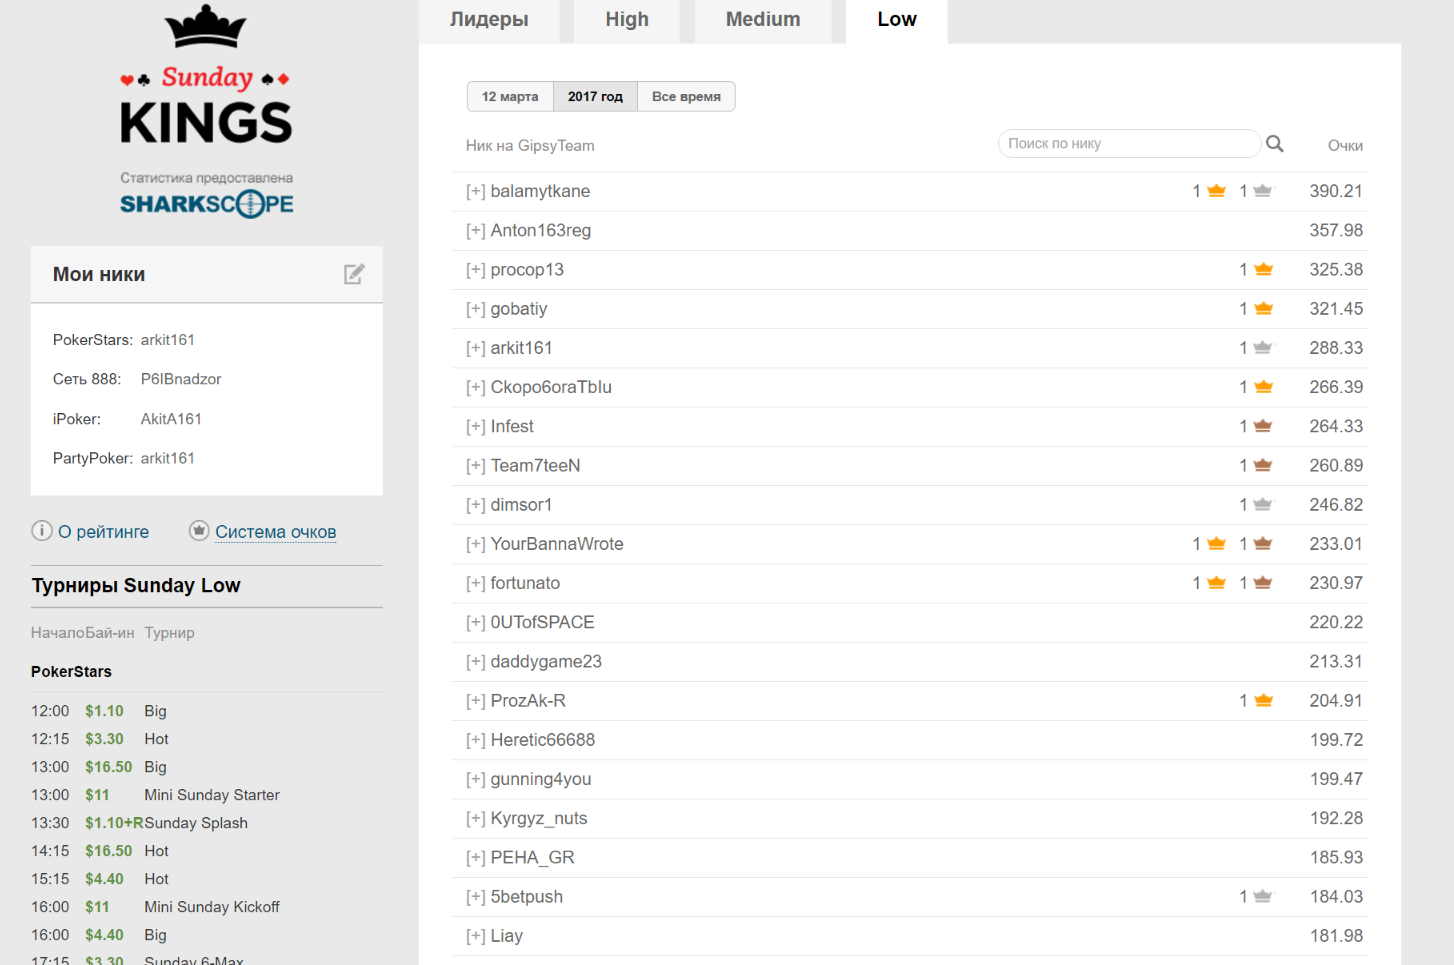The width and height of the screenshot is (1454, 965).
Task: Click the AkitA161 iPoker nickname
Action: [x=171, y=419]
